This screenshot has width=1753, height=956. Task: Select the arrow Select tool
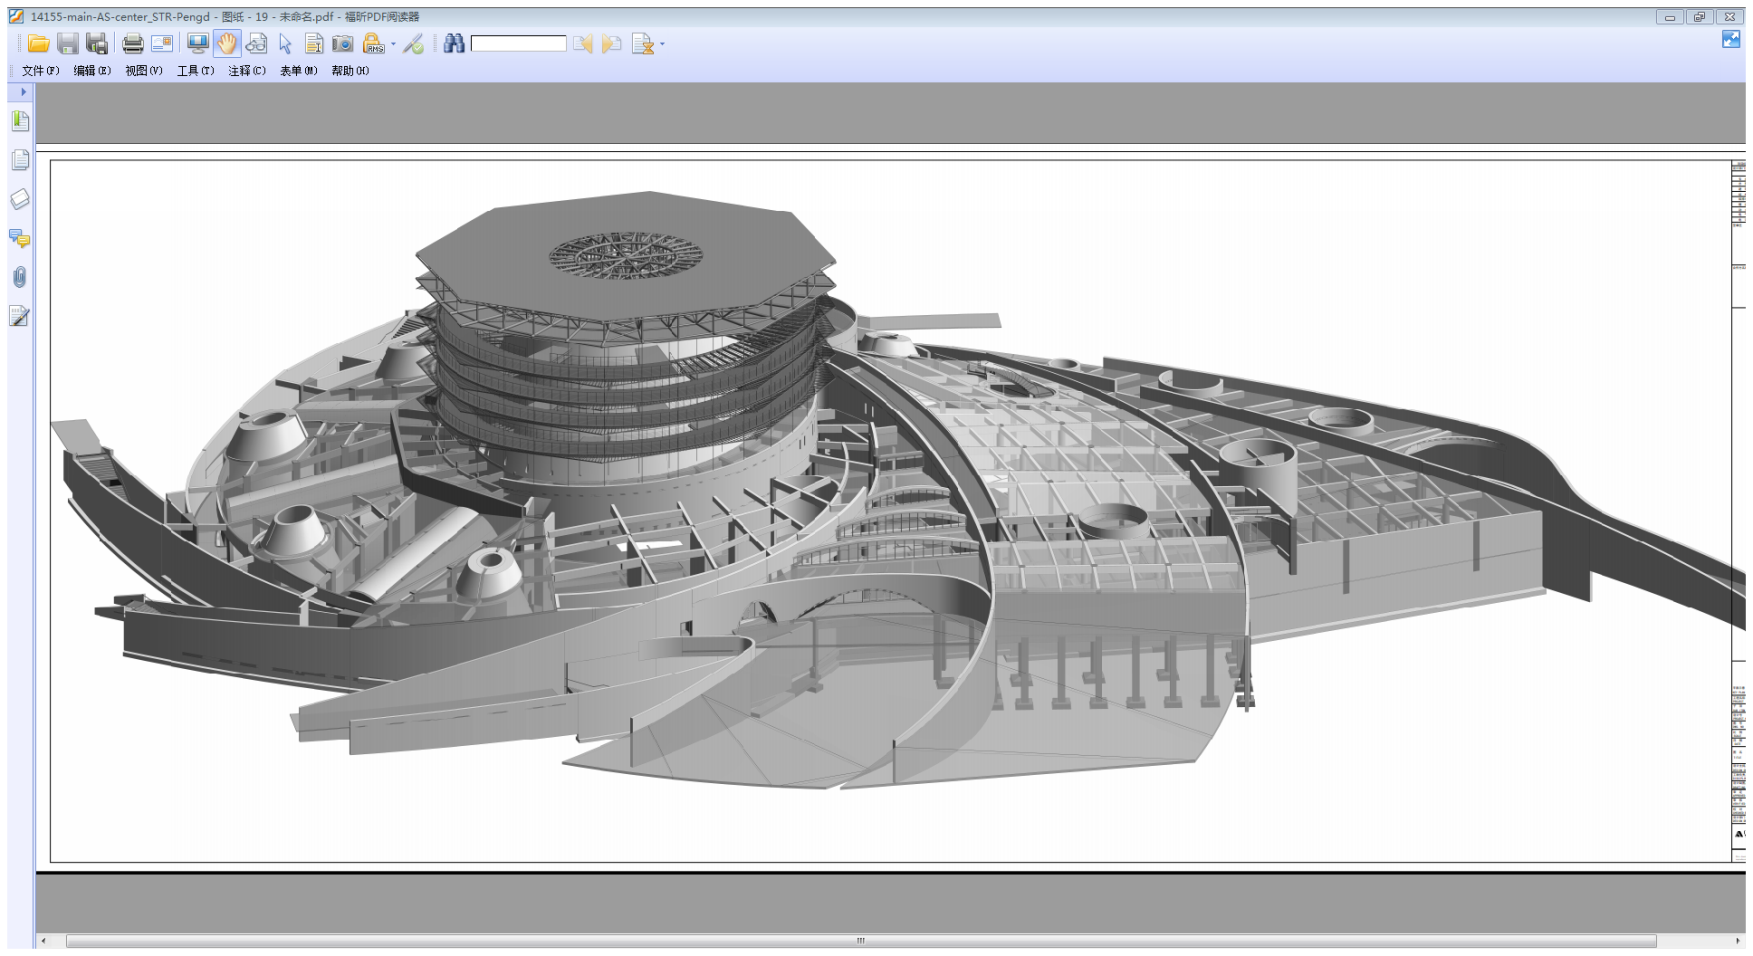(x=285, y=43)
